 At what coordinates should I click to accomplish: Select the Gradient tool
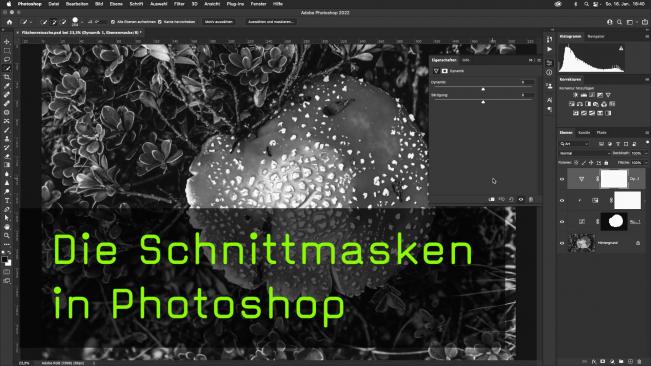(x=7, y=165)
